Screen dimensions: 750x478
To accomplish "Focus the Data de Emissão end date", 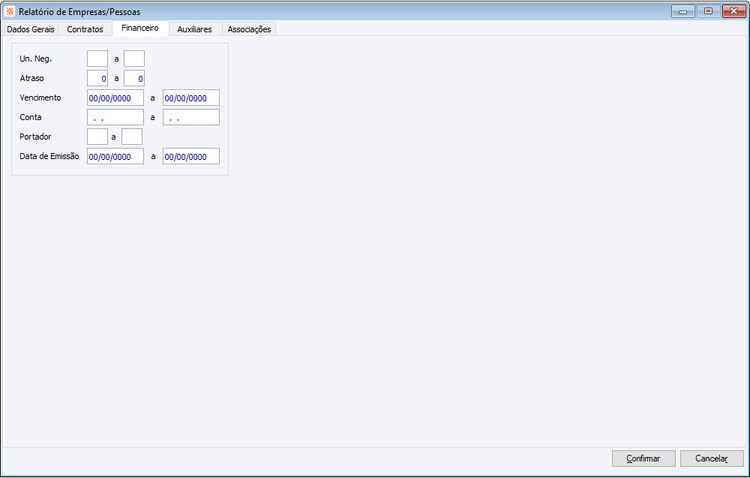I will click(191, 156).
